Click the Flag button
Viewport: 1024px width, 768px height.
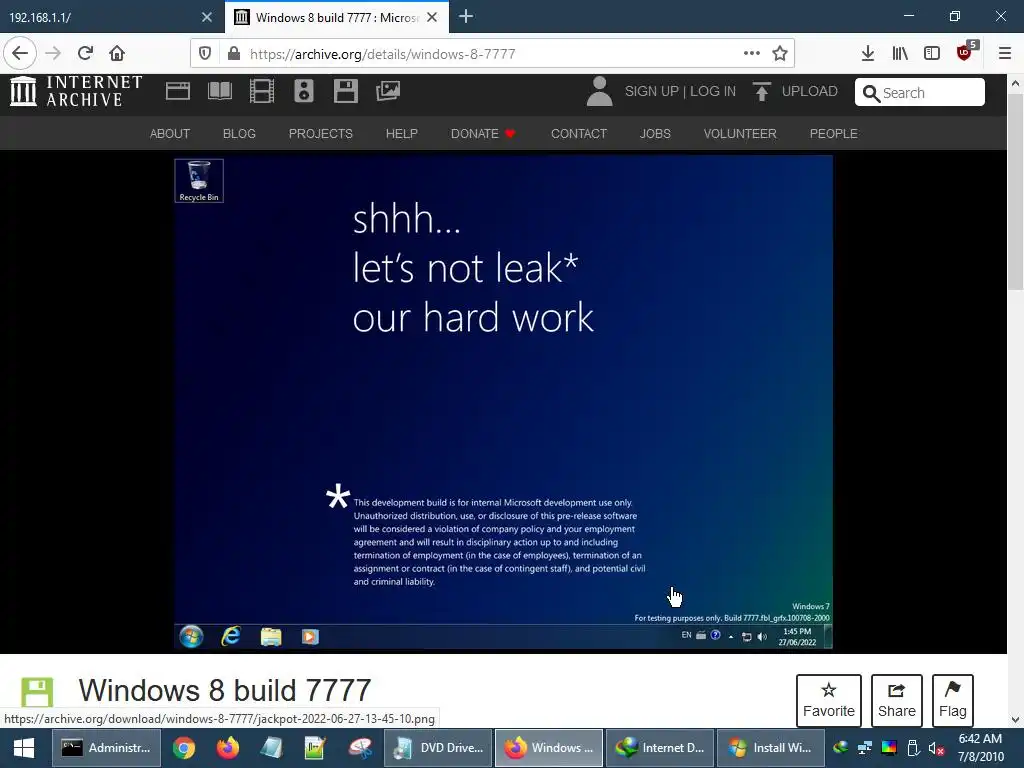coord(953,701)
